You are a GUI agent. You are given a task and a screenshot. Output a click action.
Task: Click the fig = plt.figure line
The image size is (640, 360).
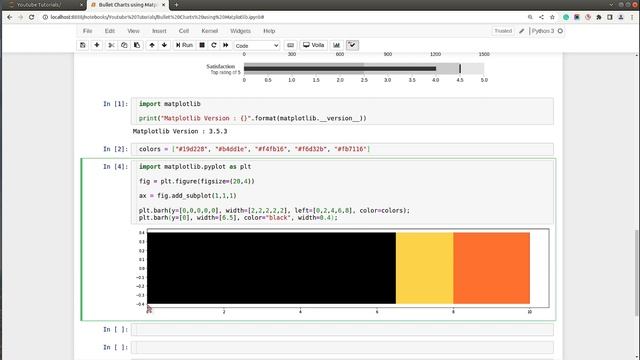click(196, 181)
